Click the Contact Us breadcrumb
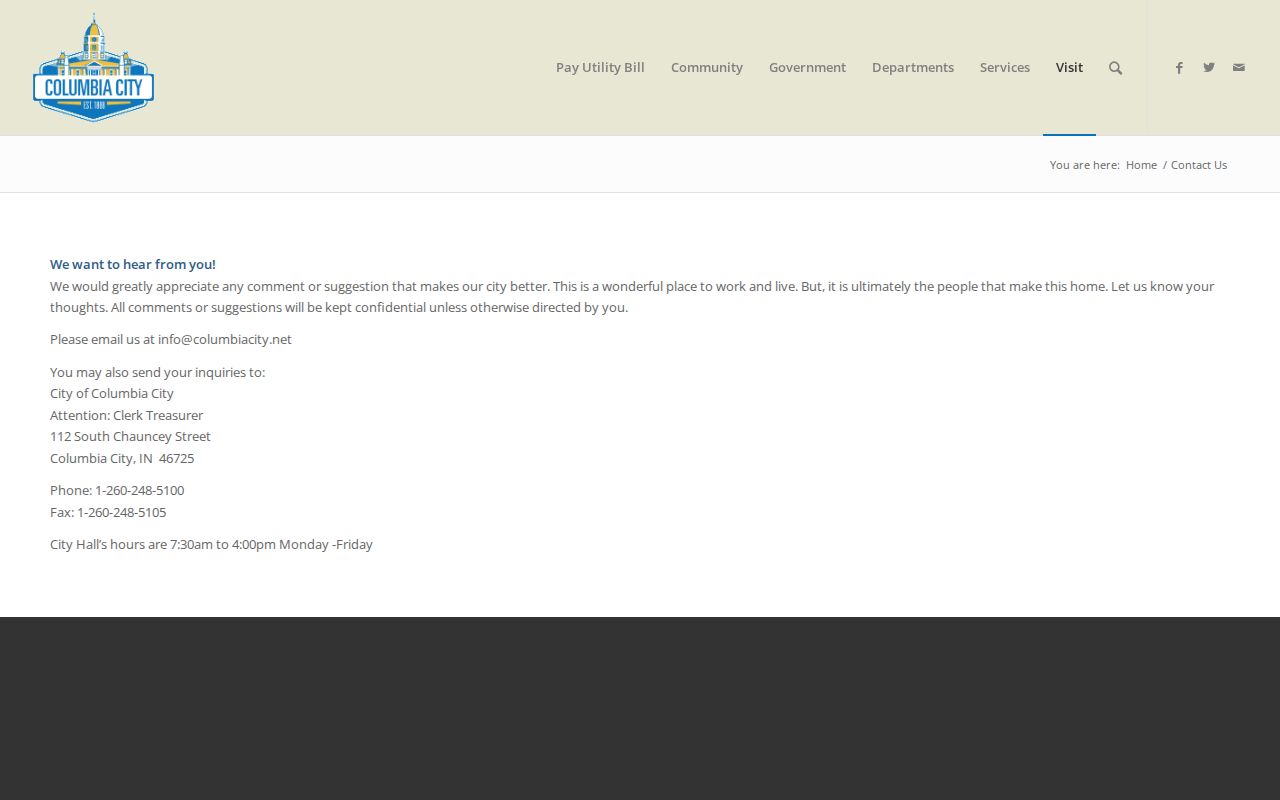 pos(1199,165)
